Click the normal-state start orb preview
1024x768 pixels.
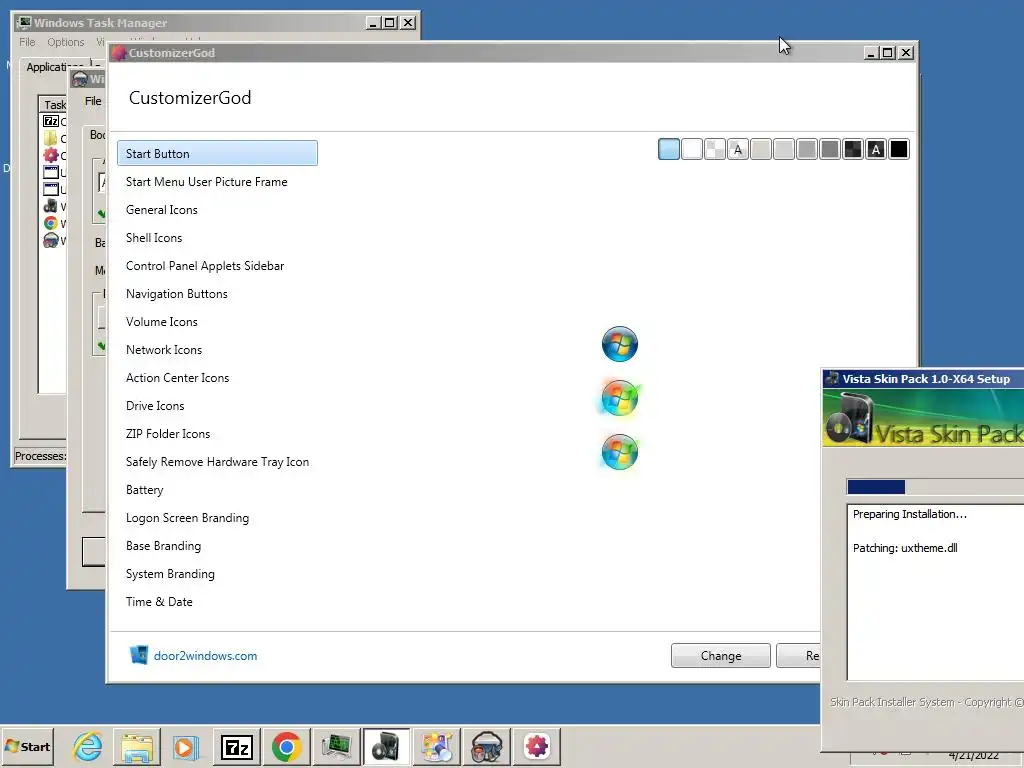(620, 344)
